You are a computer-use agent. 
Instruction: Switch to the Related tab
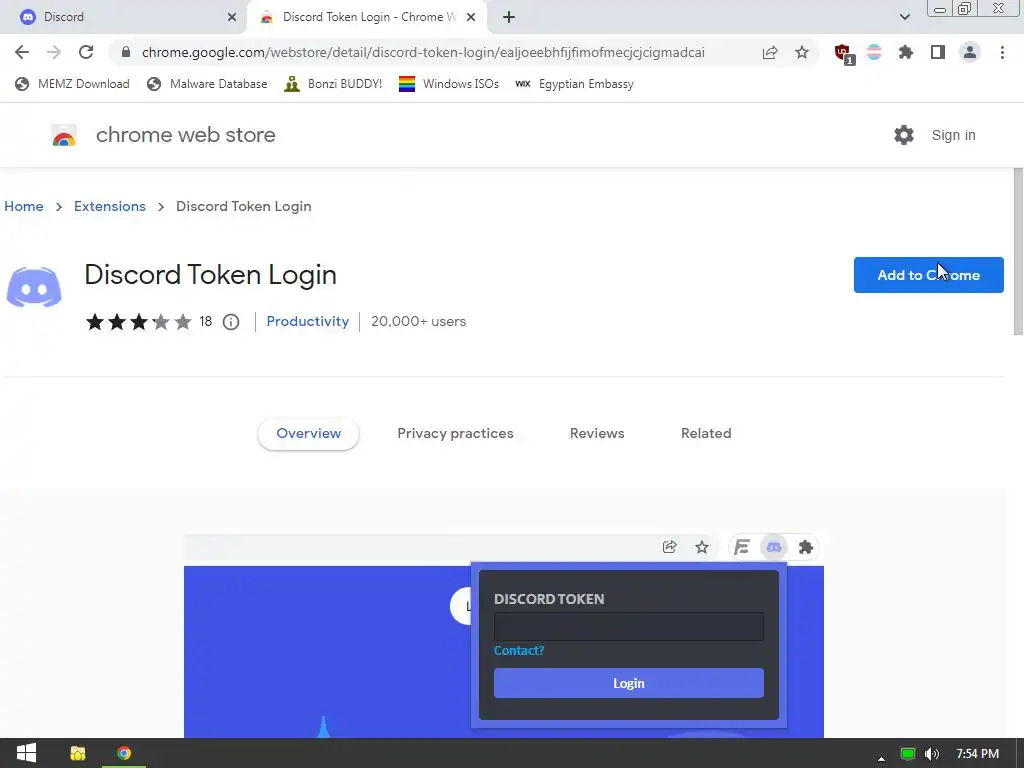tap(706, 434)
